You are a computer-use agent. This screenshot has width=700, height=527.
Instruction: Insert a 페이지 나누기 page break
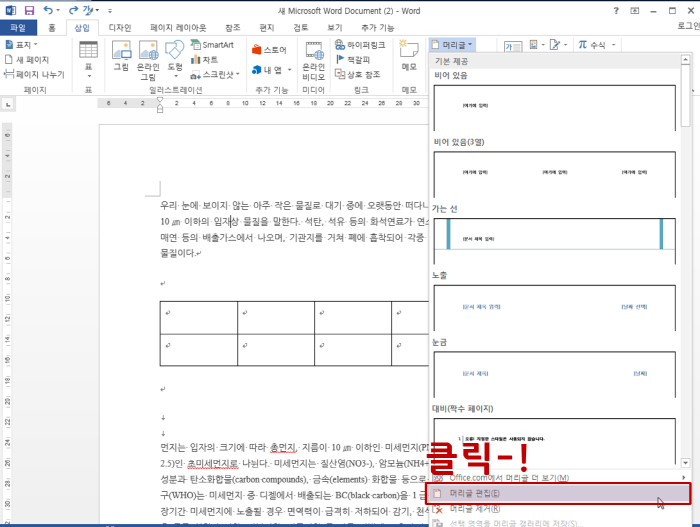(34, 74)
